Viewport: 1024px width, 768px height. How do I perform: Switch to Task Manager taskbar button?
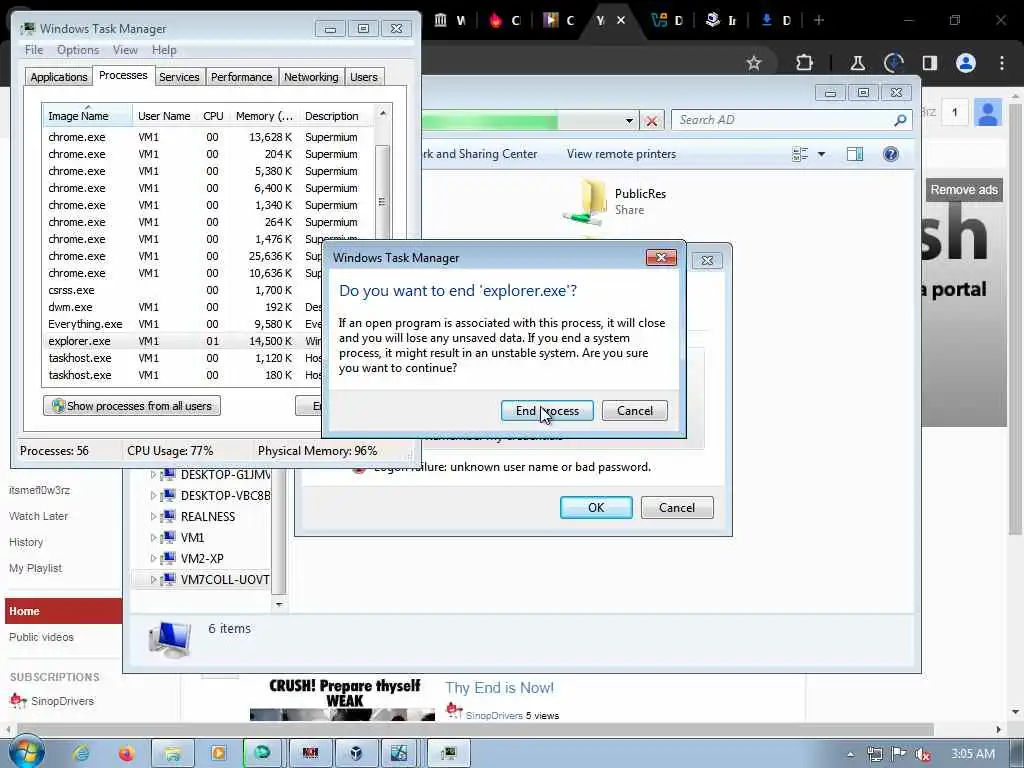(x=448, y=753)
